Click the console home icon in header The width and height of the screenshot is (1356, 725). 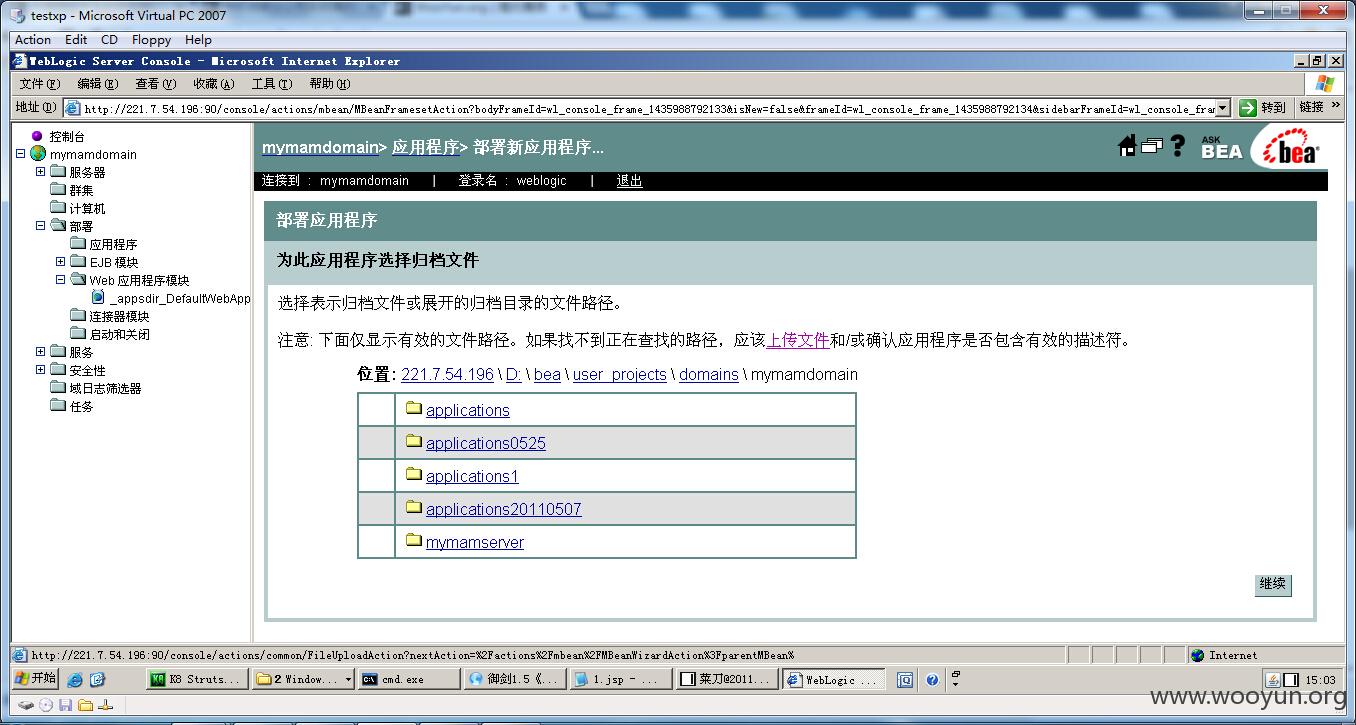[1127, 147]
